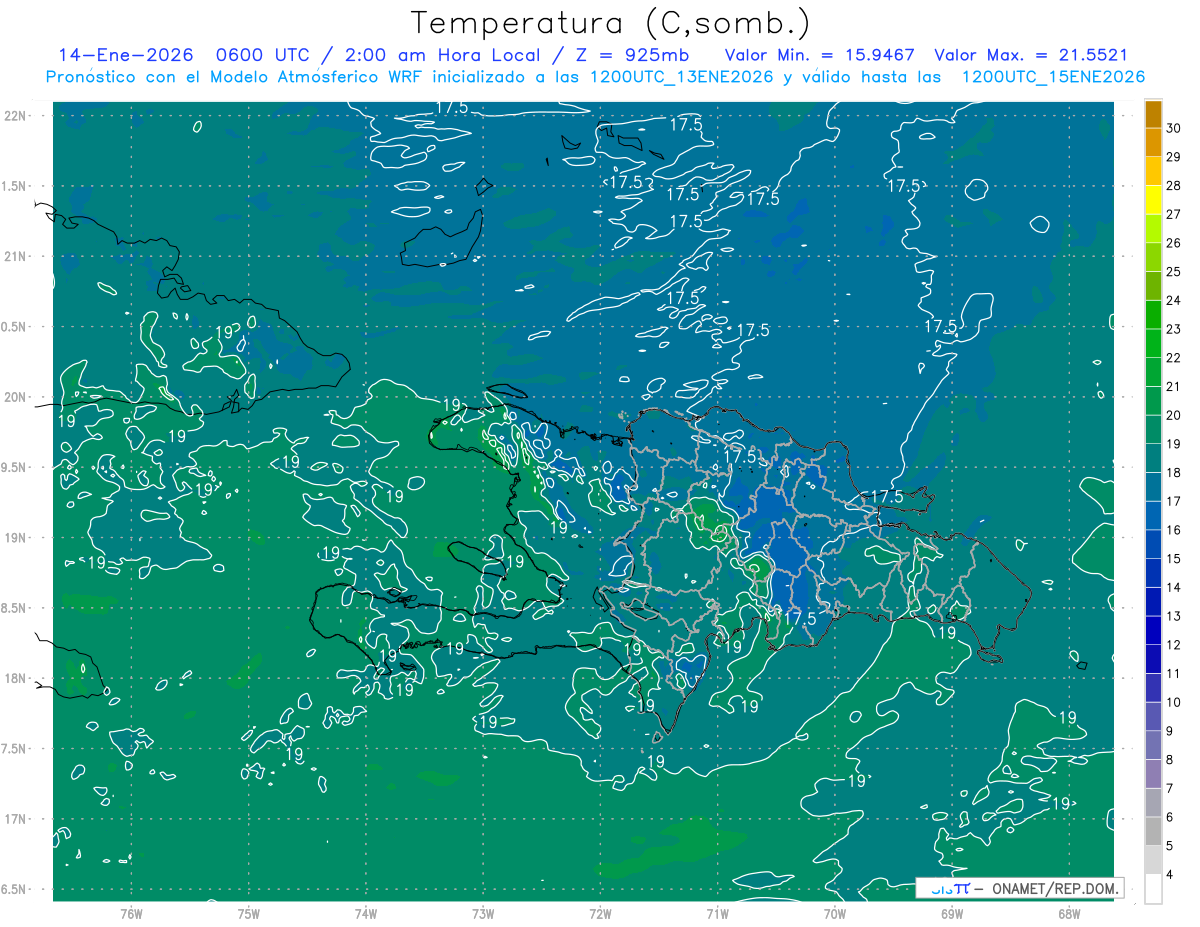Click the "1200UTC_13ENE2026" initialization time
Image resolution: width=1200 pixels, height=927 pixels.
coord(681,77)
